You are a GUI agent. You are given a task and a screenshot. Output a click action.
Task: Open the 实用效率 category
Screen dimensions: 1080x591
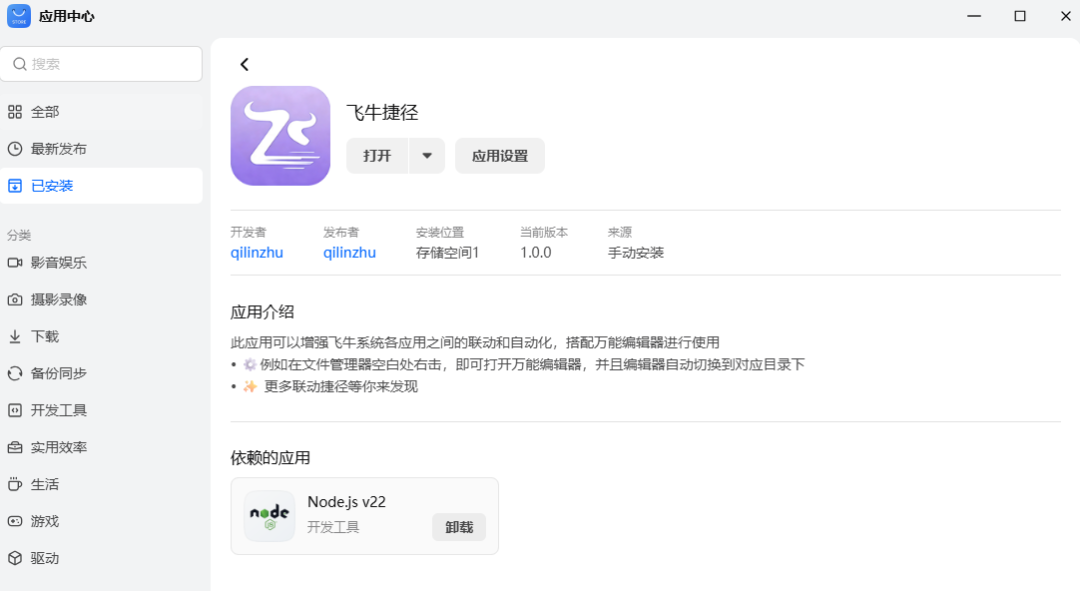101,448
